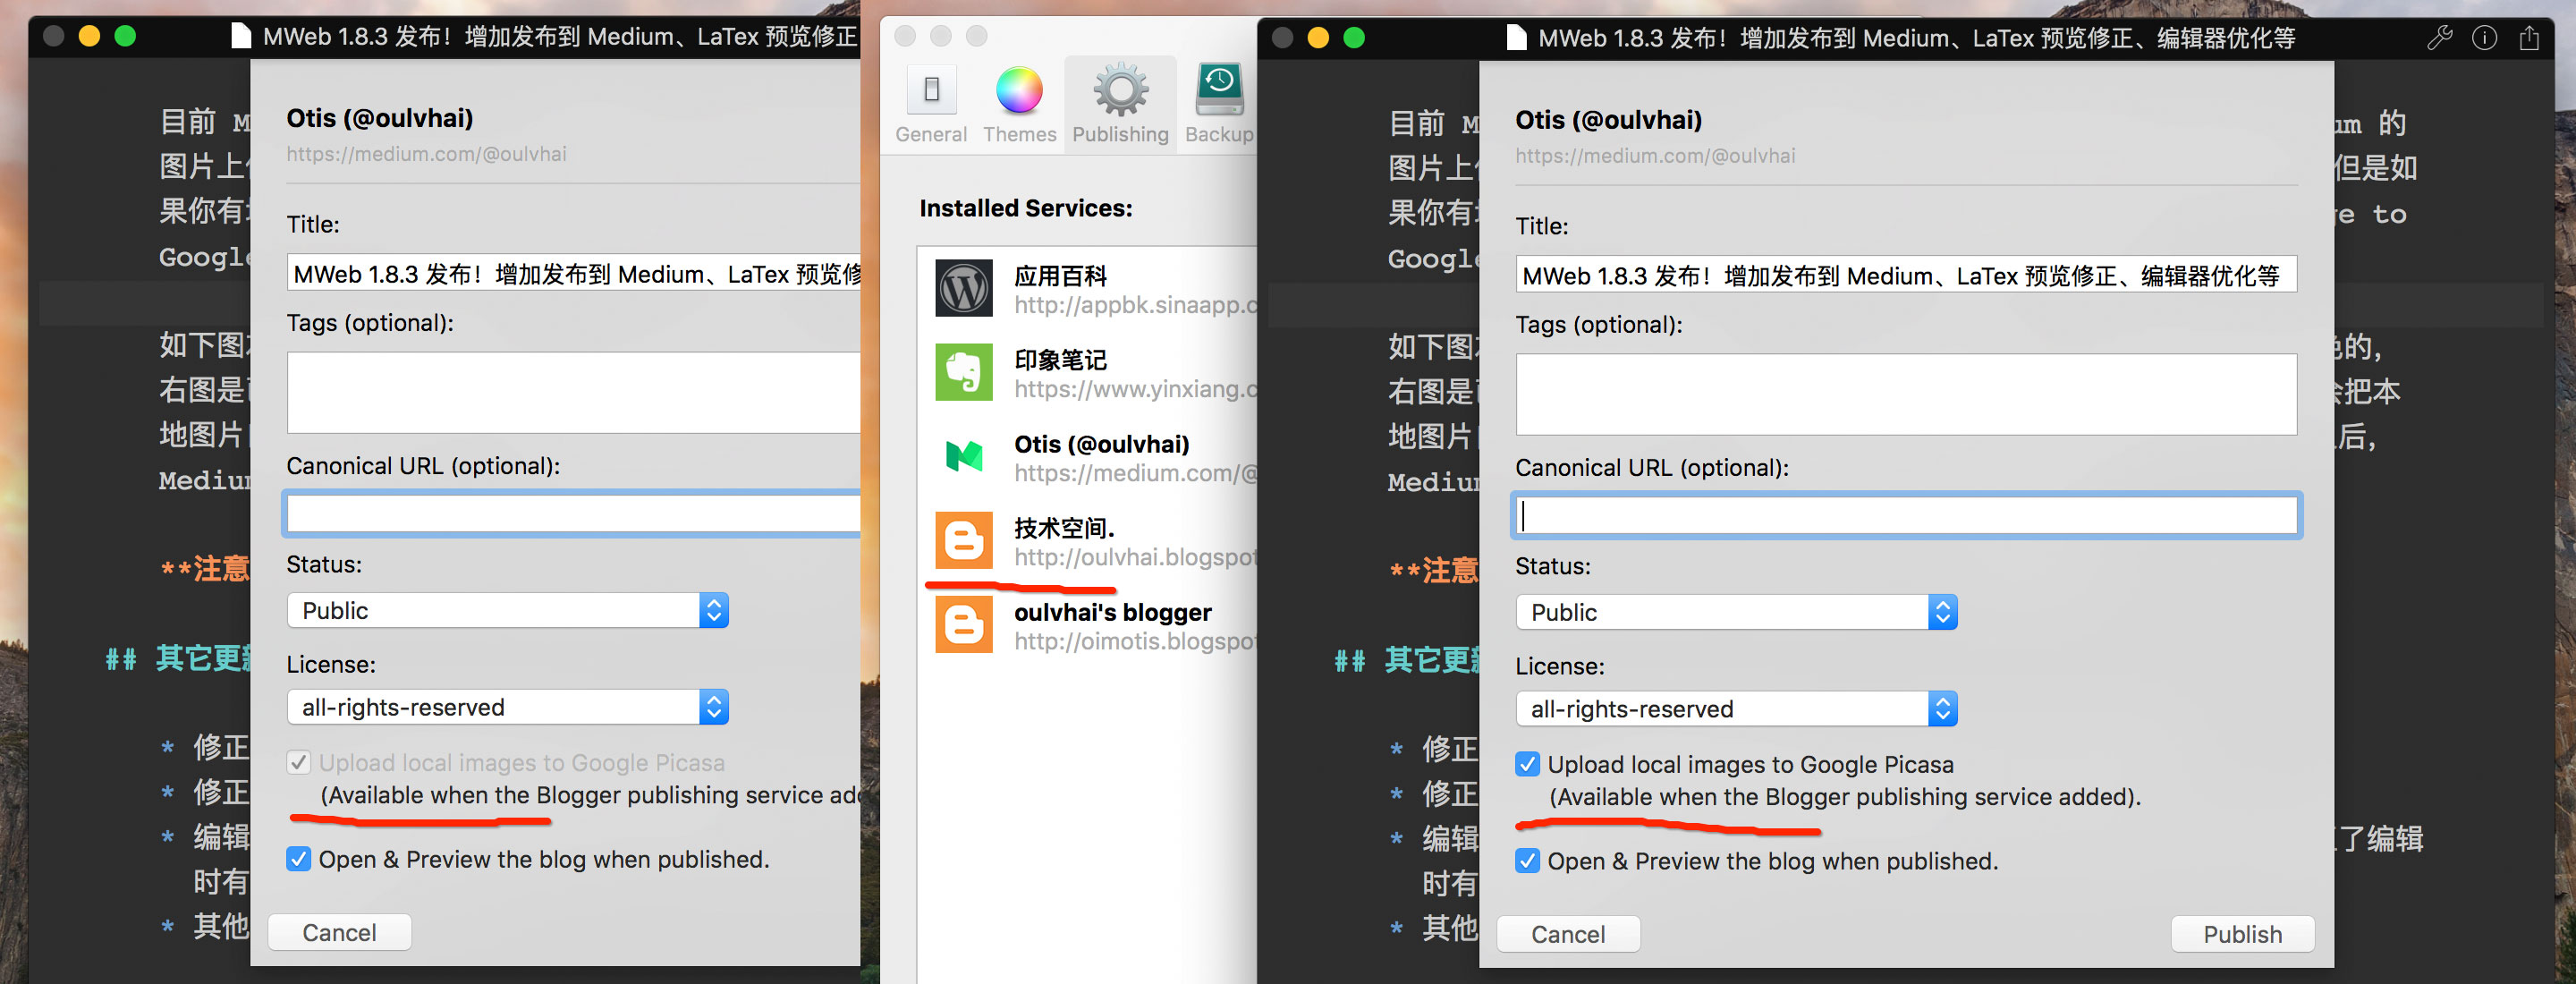Screen dimensions: 2576x984
Task: Open the License all-rights-reserved dropdown in right dialog
Action: [1735, 709]
